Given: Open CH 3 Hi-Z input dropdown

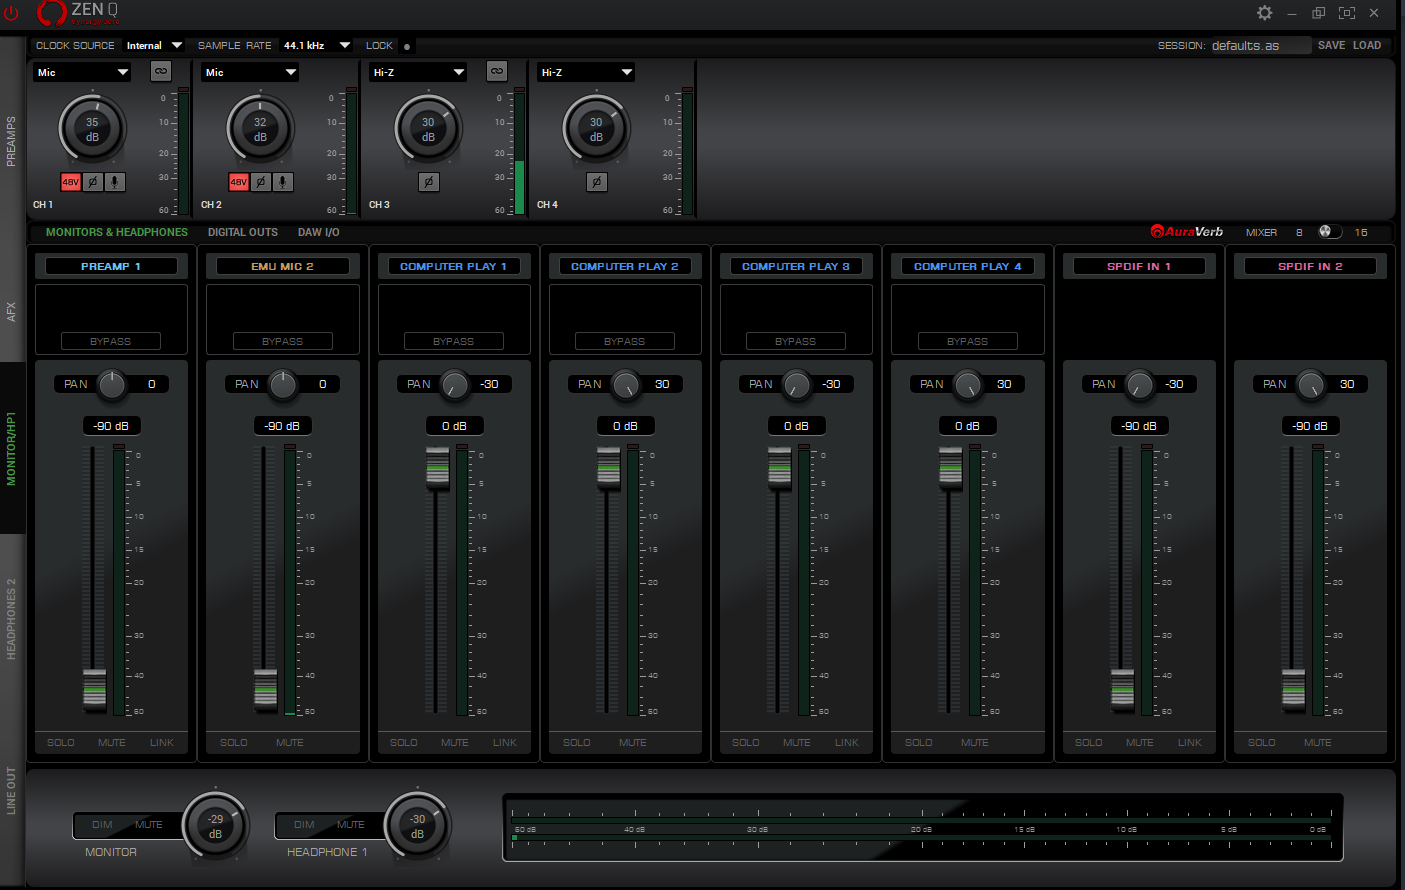Looking at the screenshot, I should [x=419, y=72].
